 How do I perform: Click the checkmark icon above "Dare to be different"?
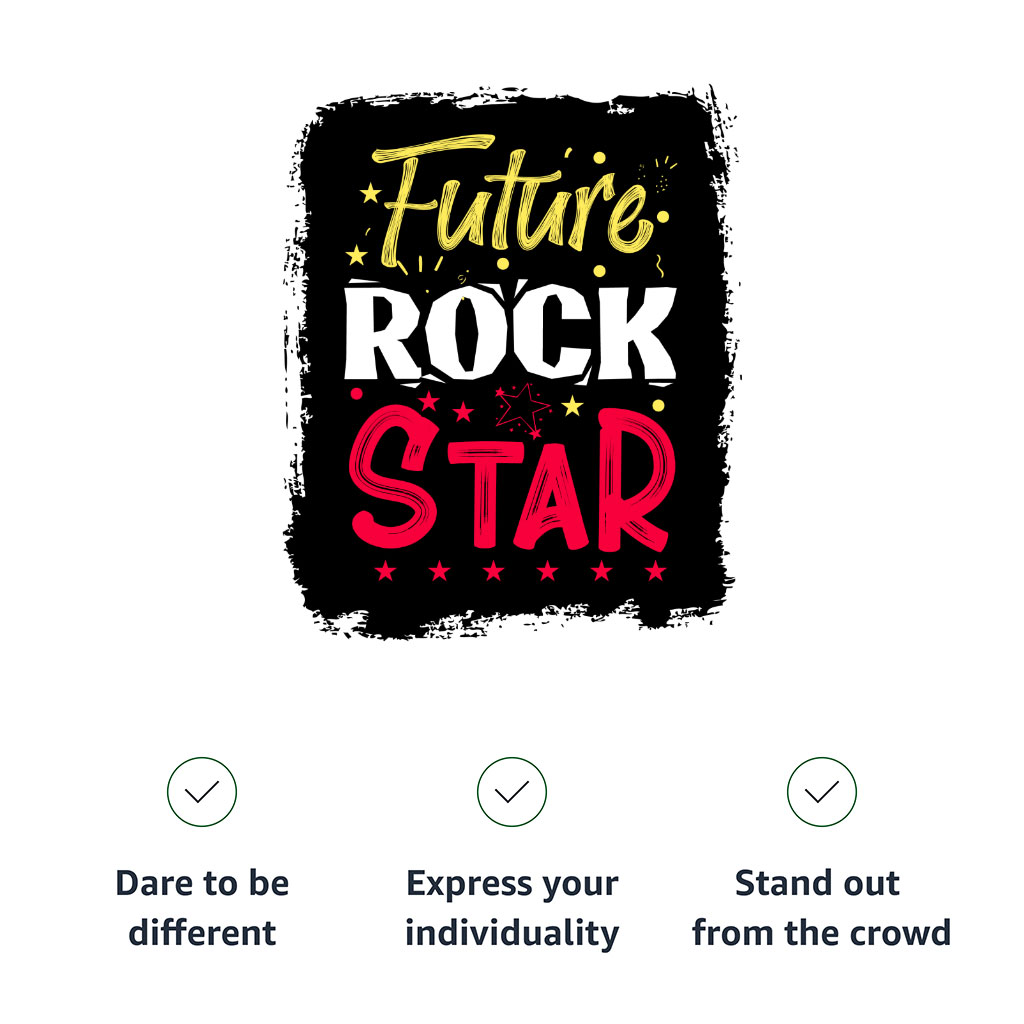(x=202, y=792)
